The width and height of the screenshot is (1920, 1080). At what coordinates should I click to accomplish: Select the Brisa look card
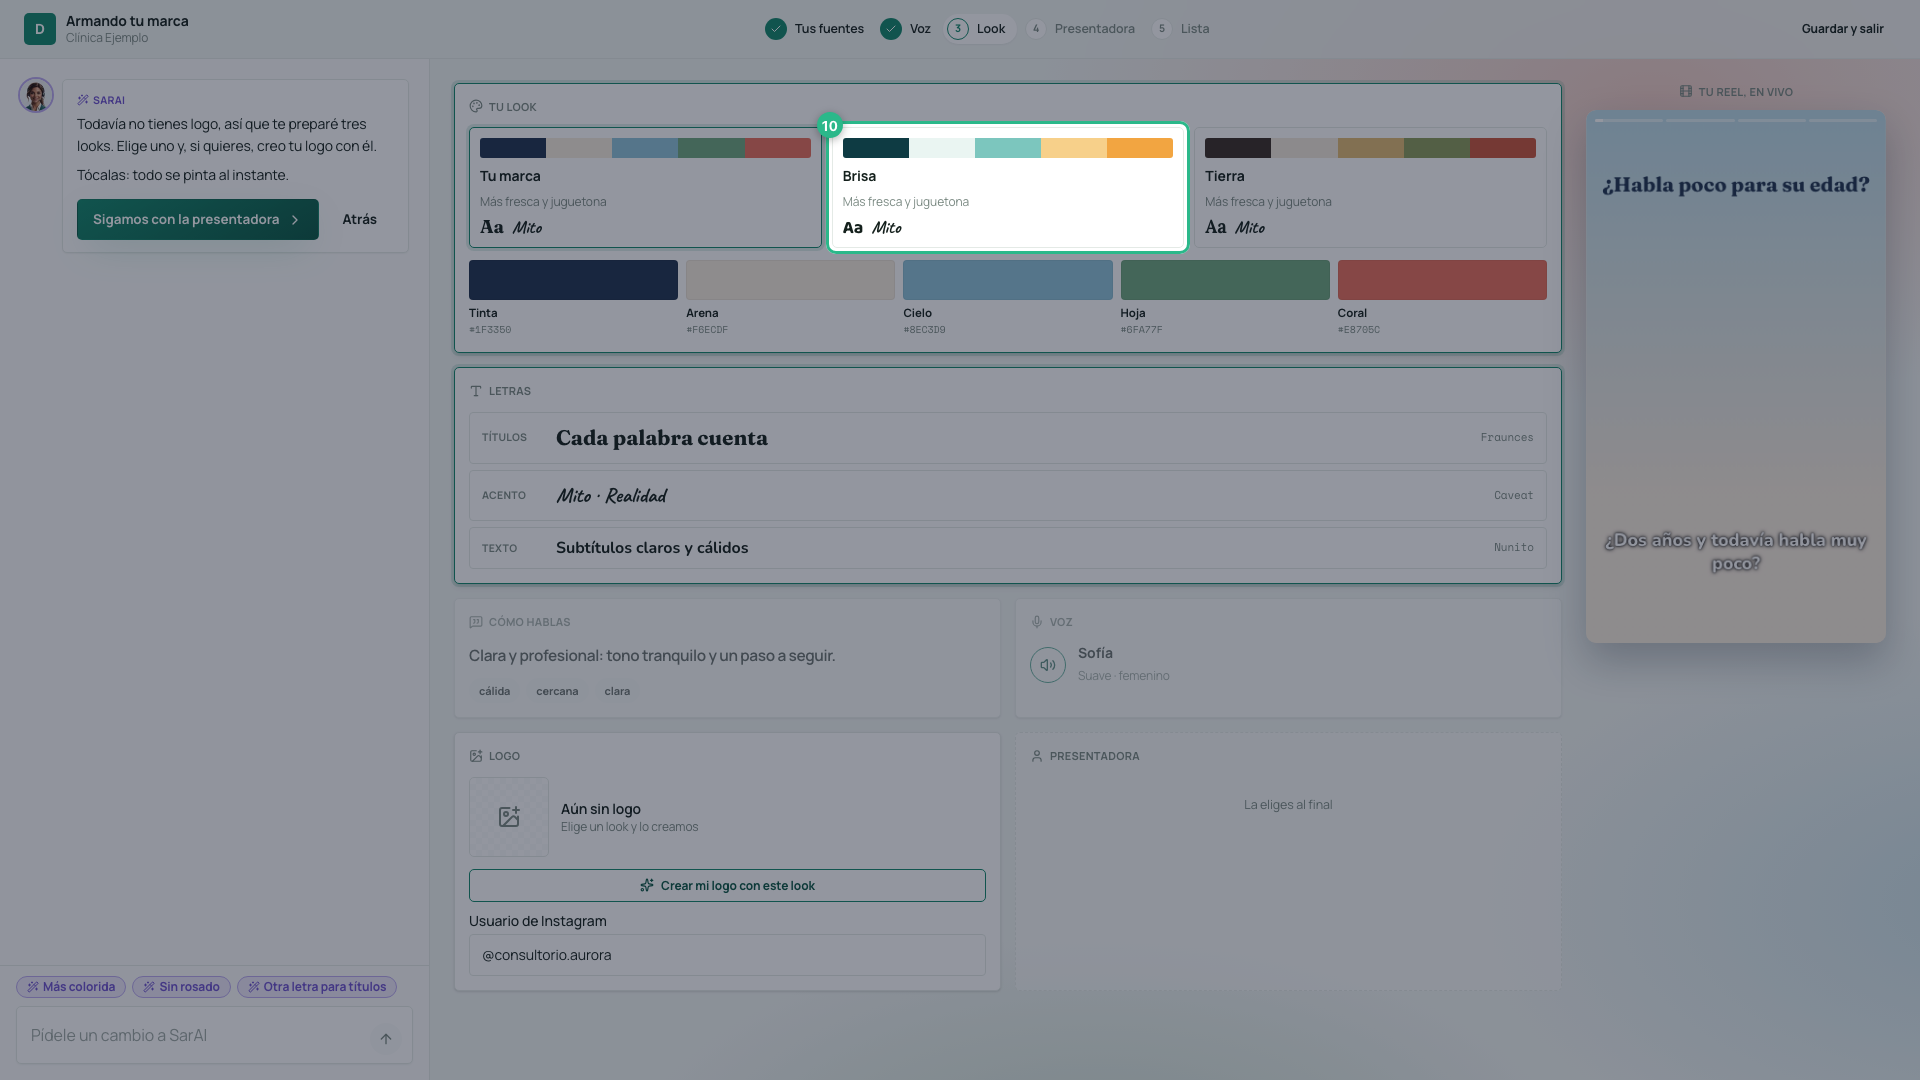[x=1007, y=187]
